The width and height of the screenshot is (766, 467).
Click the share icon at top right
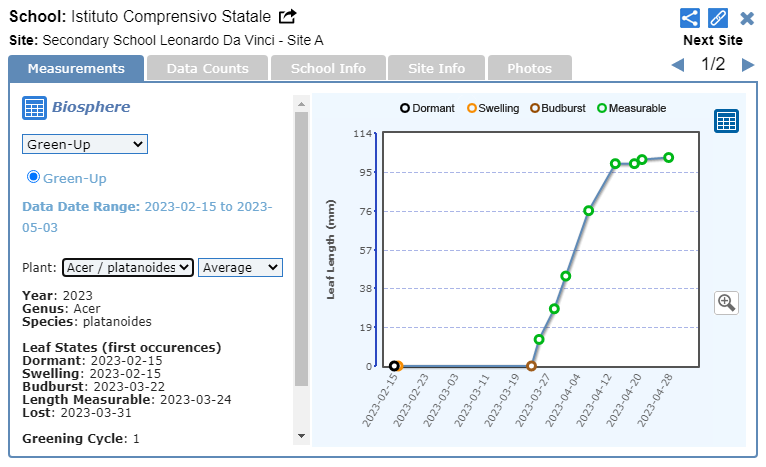689,18
